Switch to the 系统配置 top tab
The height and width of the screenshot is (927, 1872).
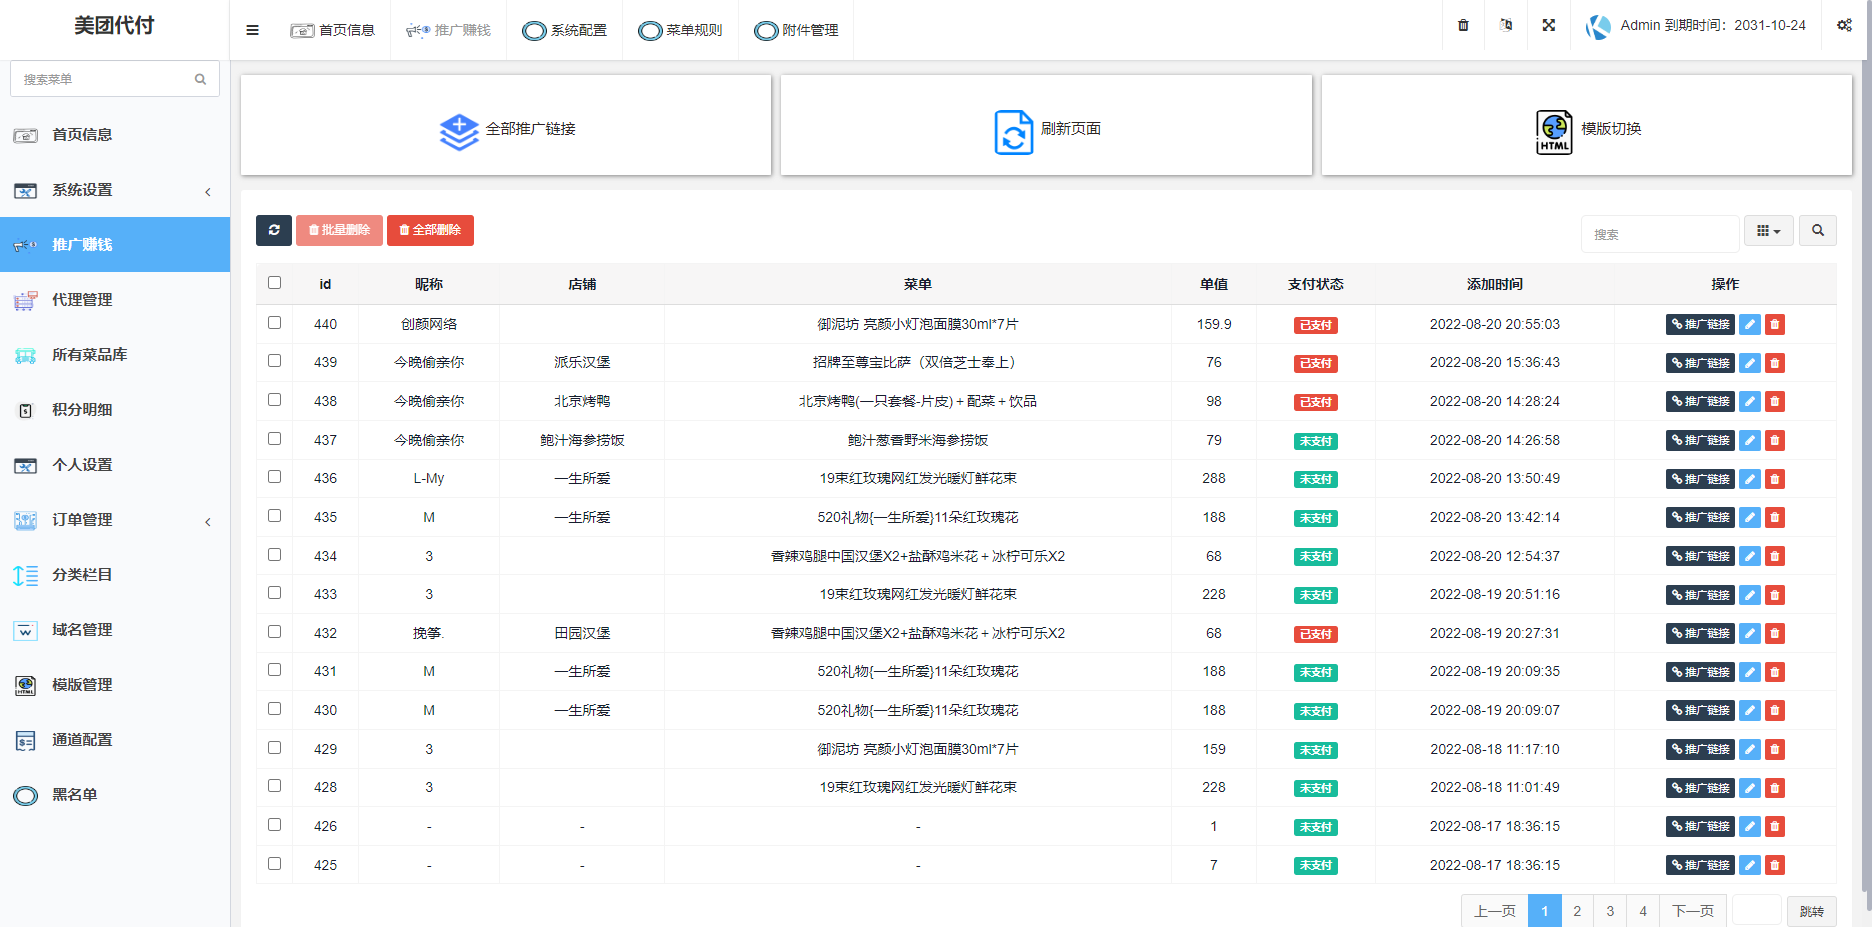point(565,30)
